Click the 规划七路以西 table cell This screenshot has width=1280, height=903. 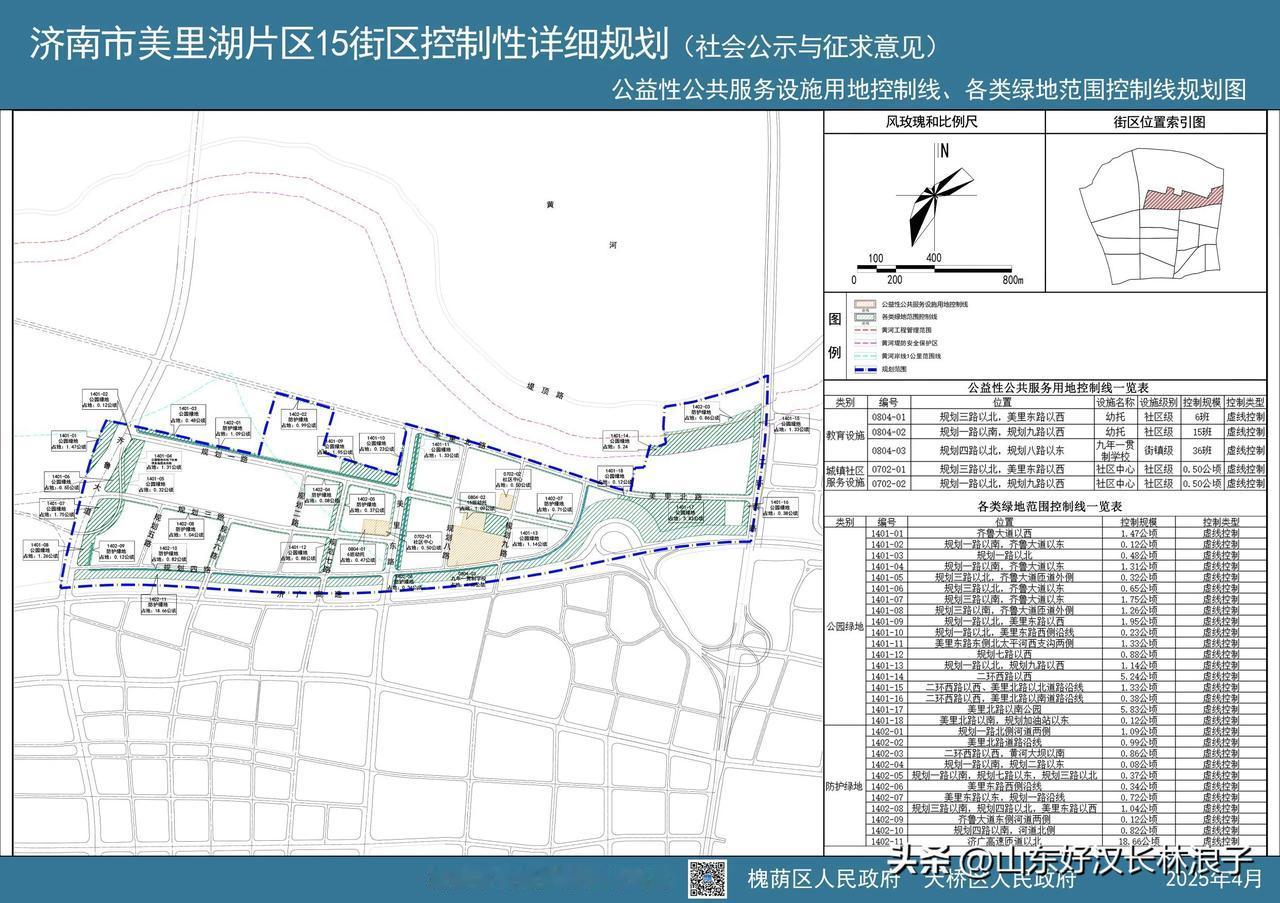(x=1003, y=654)
